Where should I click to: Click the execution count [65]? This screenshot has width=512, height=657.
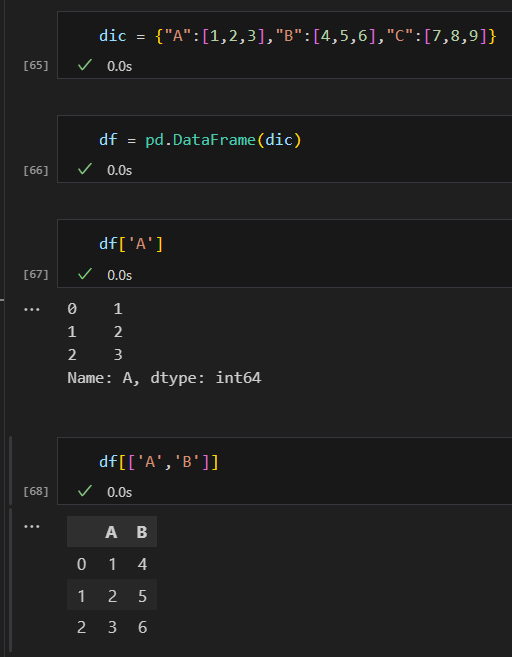click(x=36, y=65)
